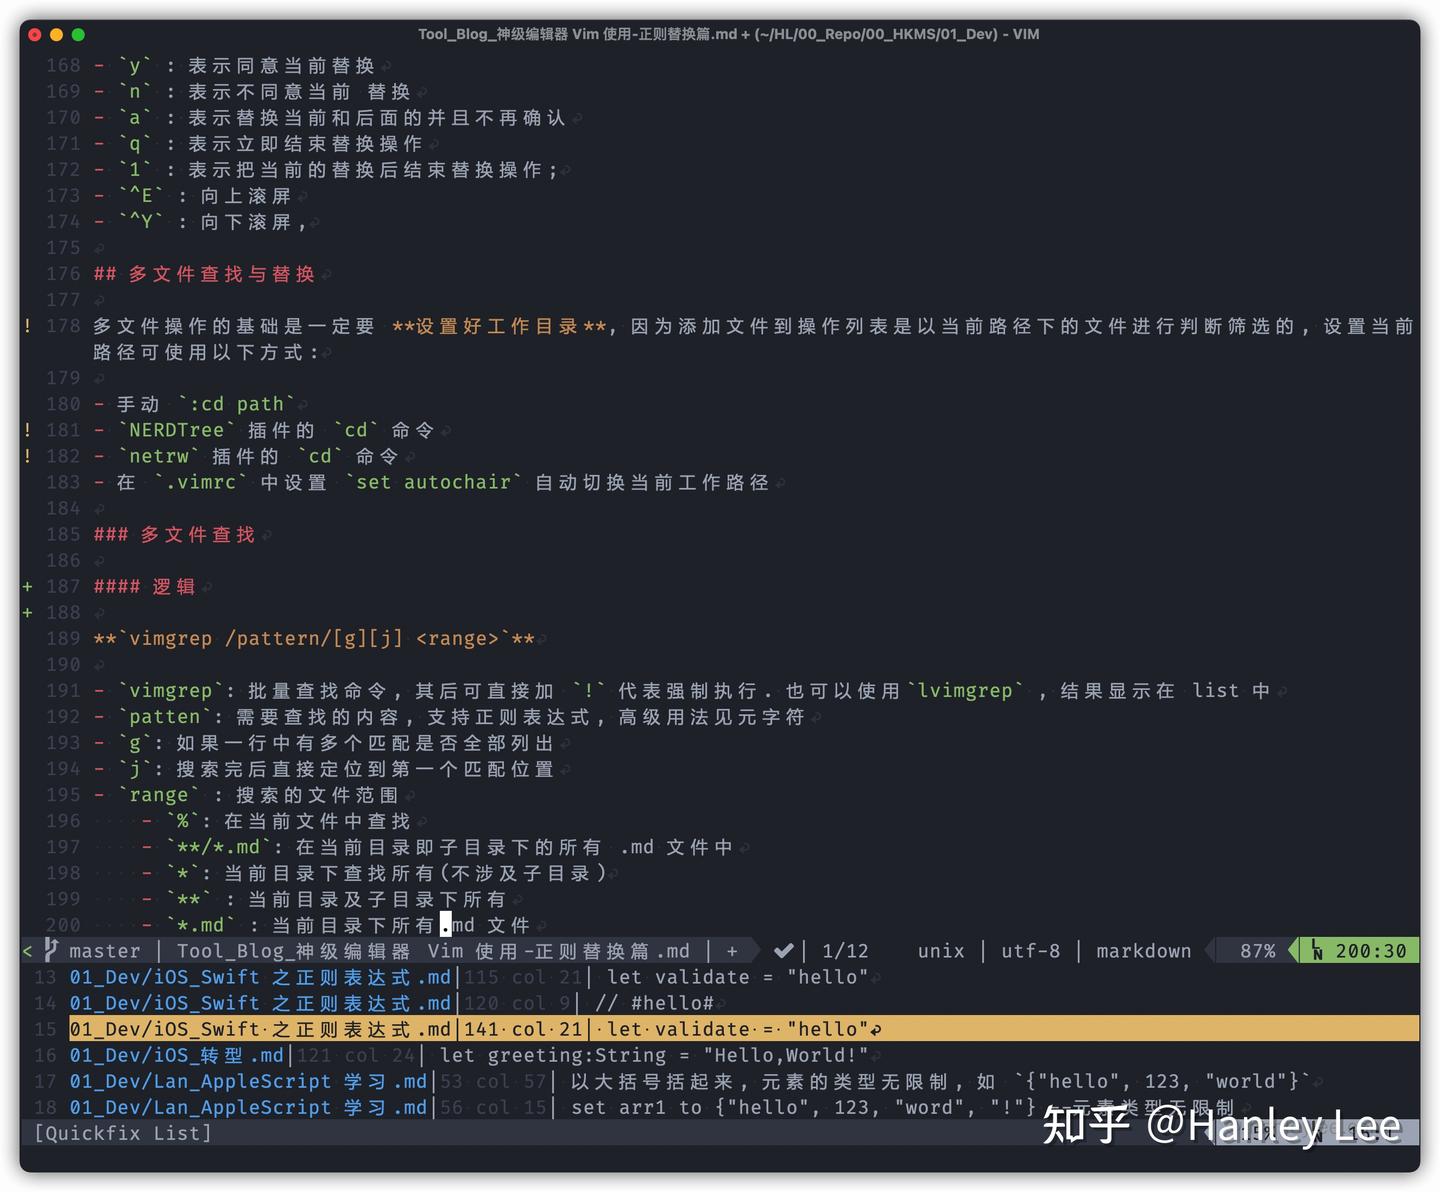Click the 'unix' file format indicator

click(x=940, y=951)
